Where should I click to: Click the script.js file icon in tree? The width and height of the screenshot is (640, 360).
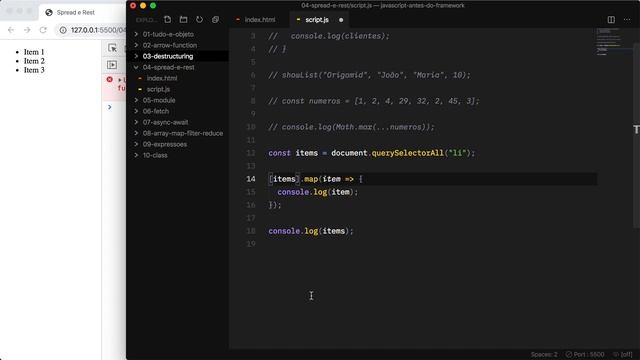140,89
